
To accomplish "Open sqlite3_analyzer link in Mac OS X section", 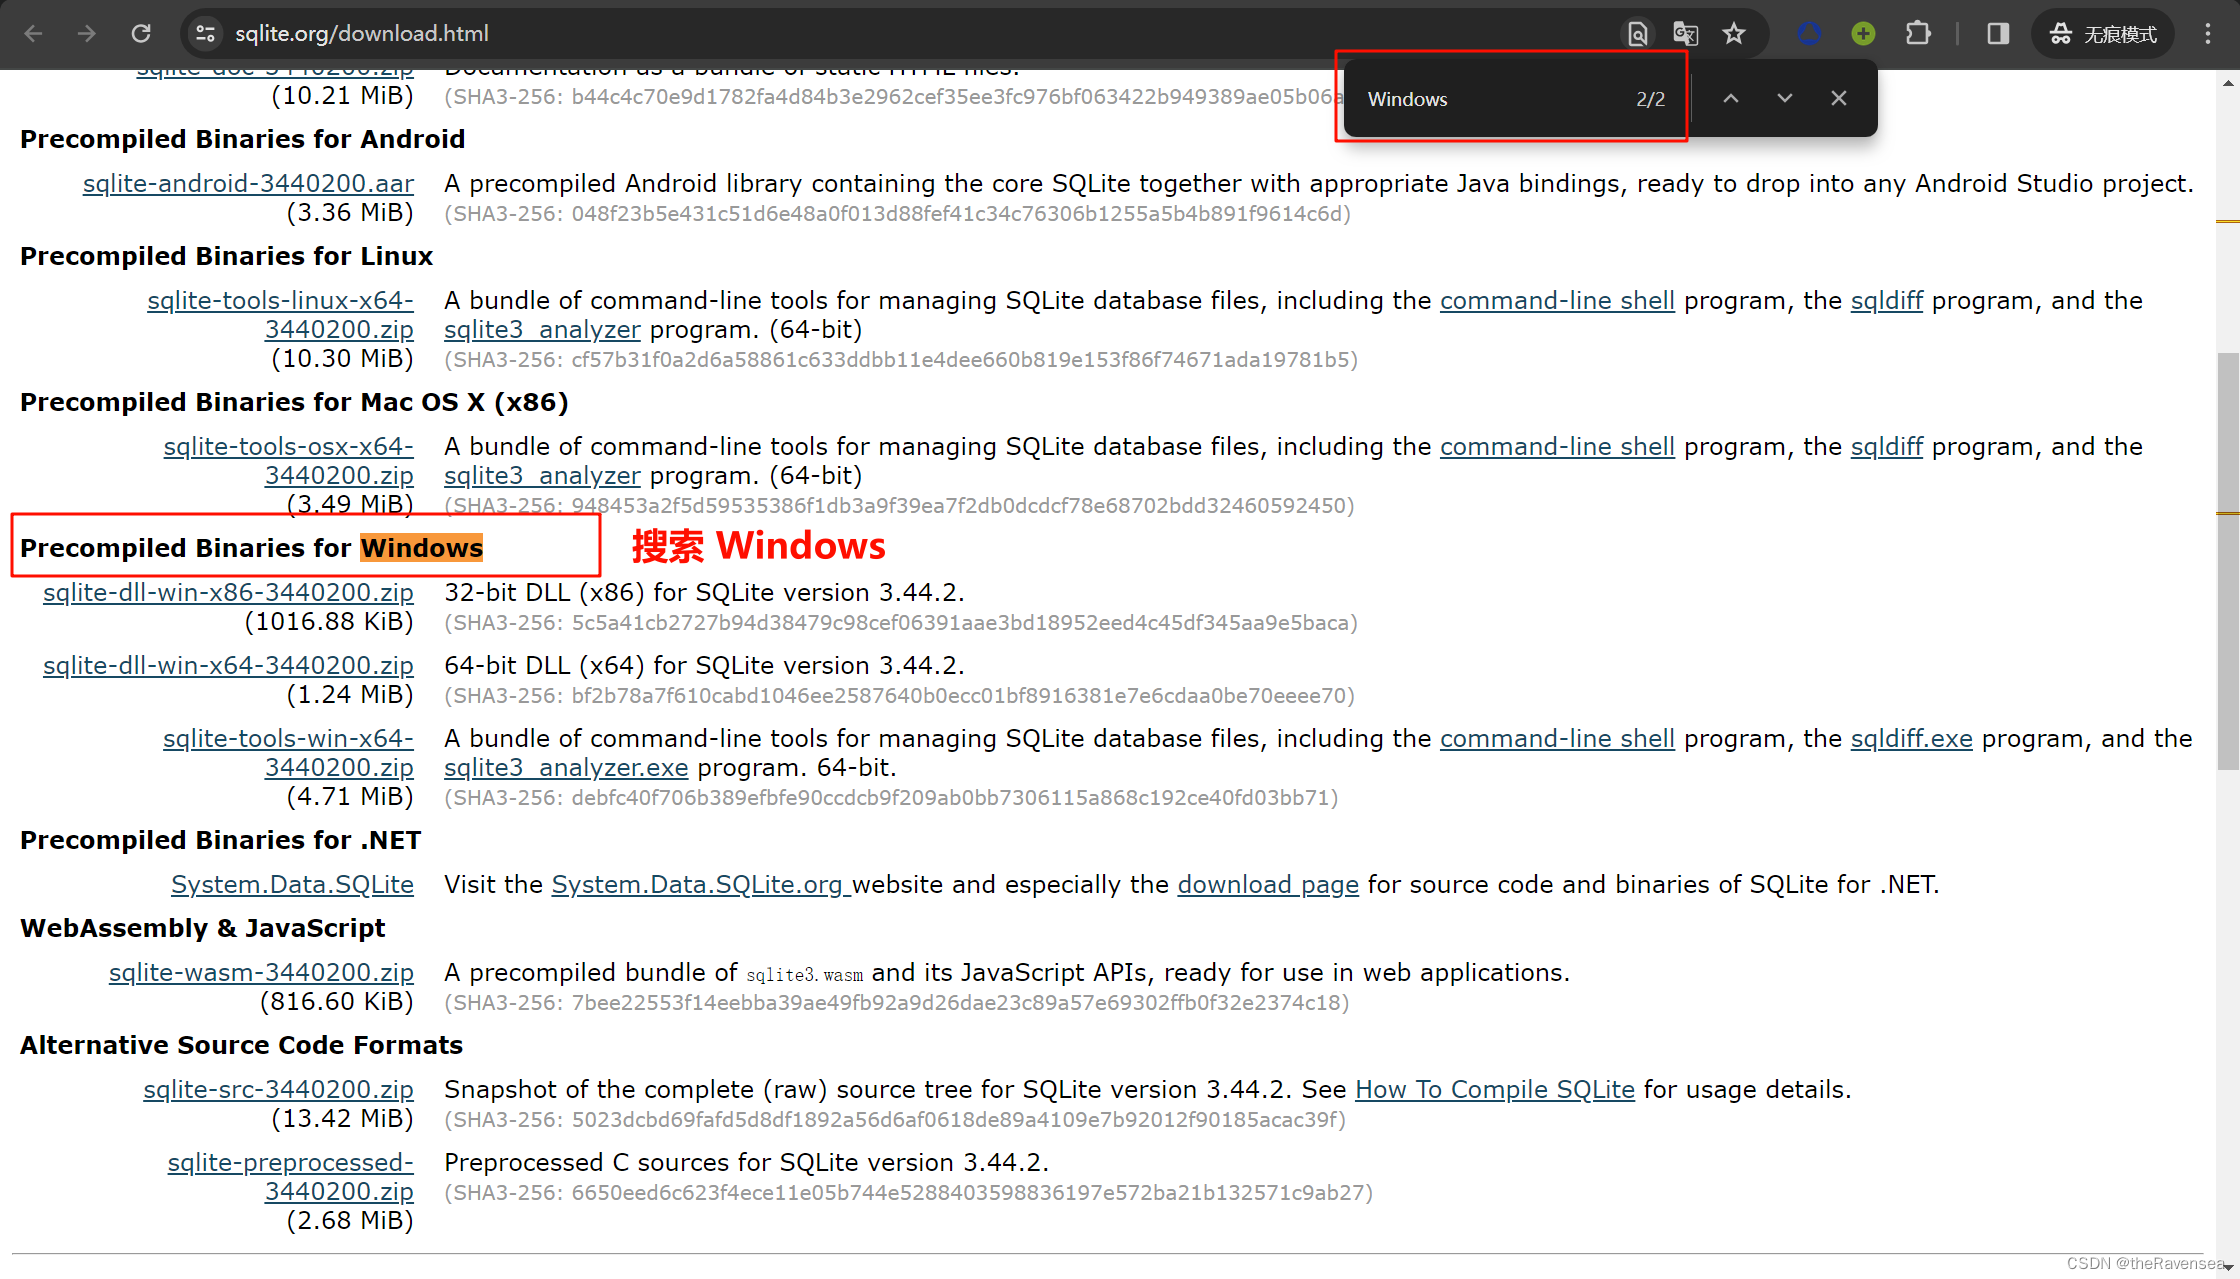I will click(x=542, y=475).
